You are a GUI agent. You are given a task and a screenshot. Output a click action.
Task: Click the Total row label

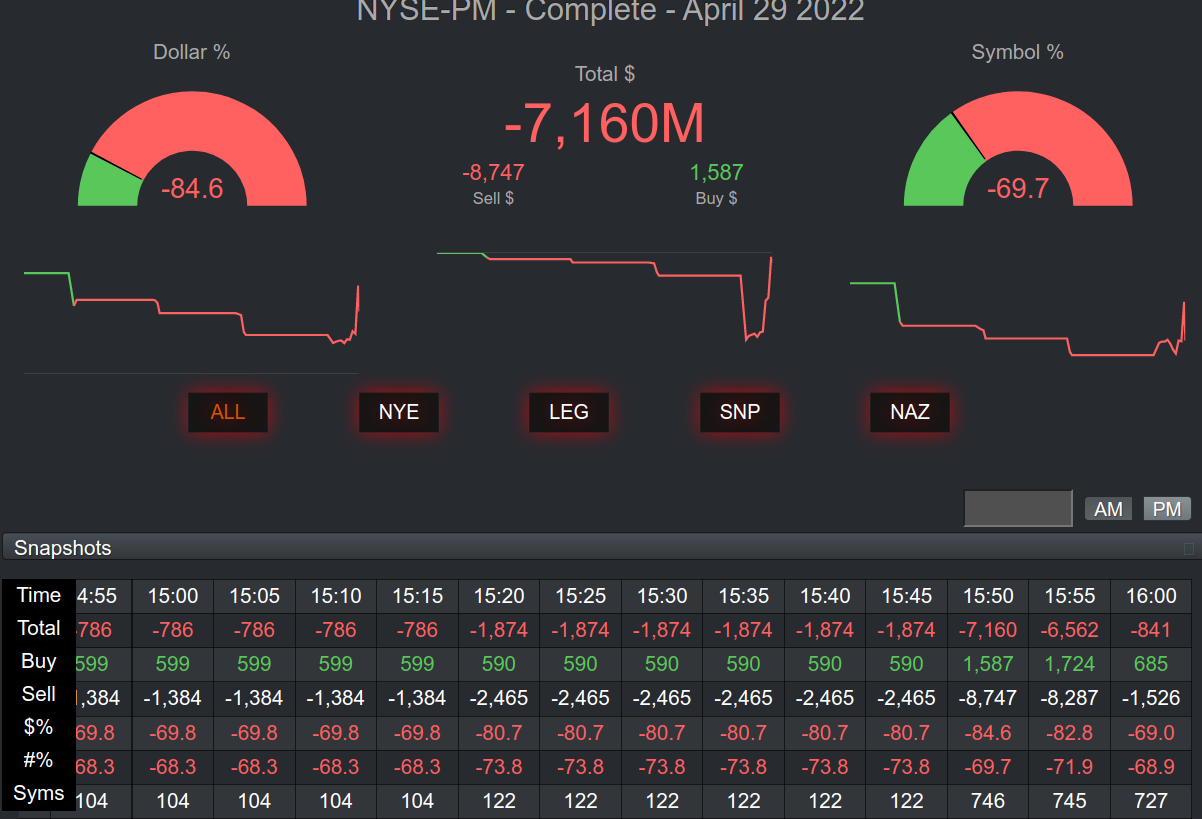(39, 628)
